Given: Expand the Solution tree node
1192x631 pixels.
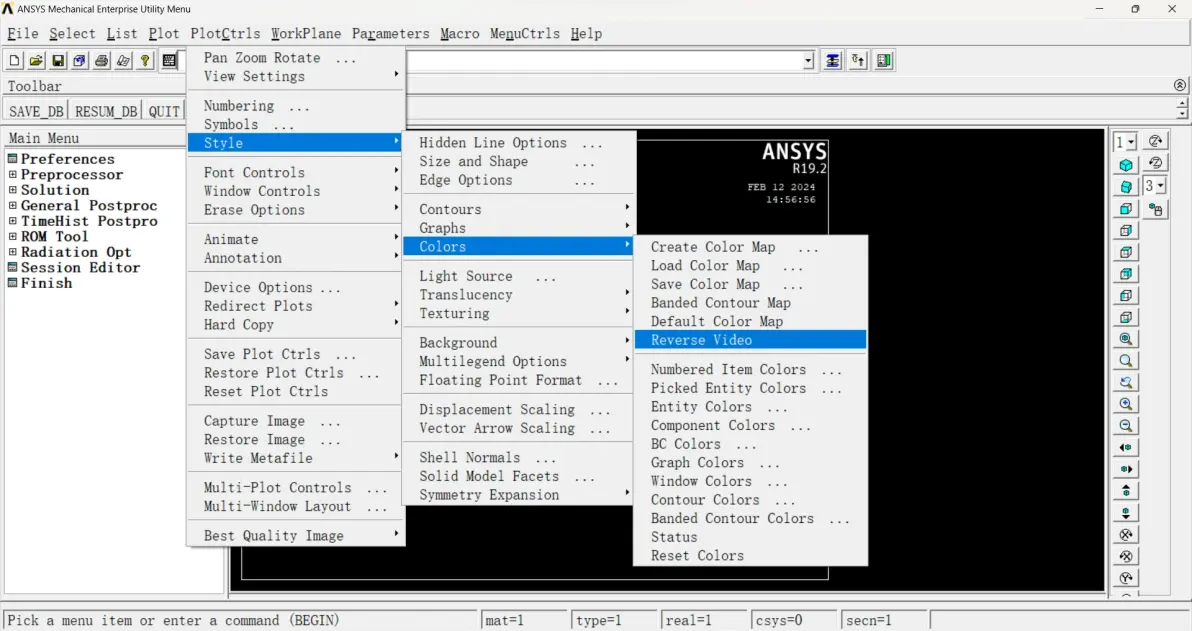Looking at the screenshot, I should tap(12, 190).
